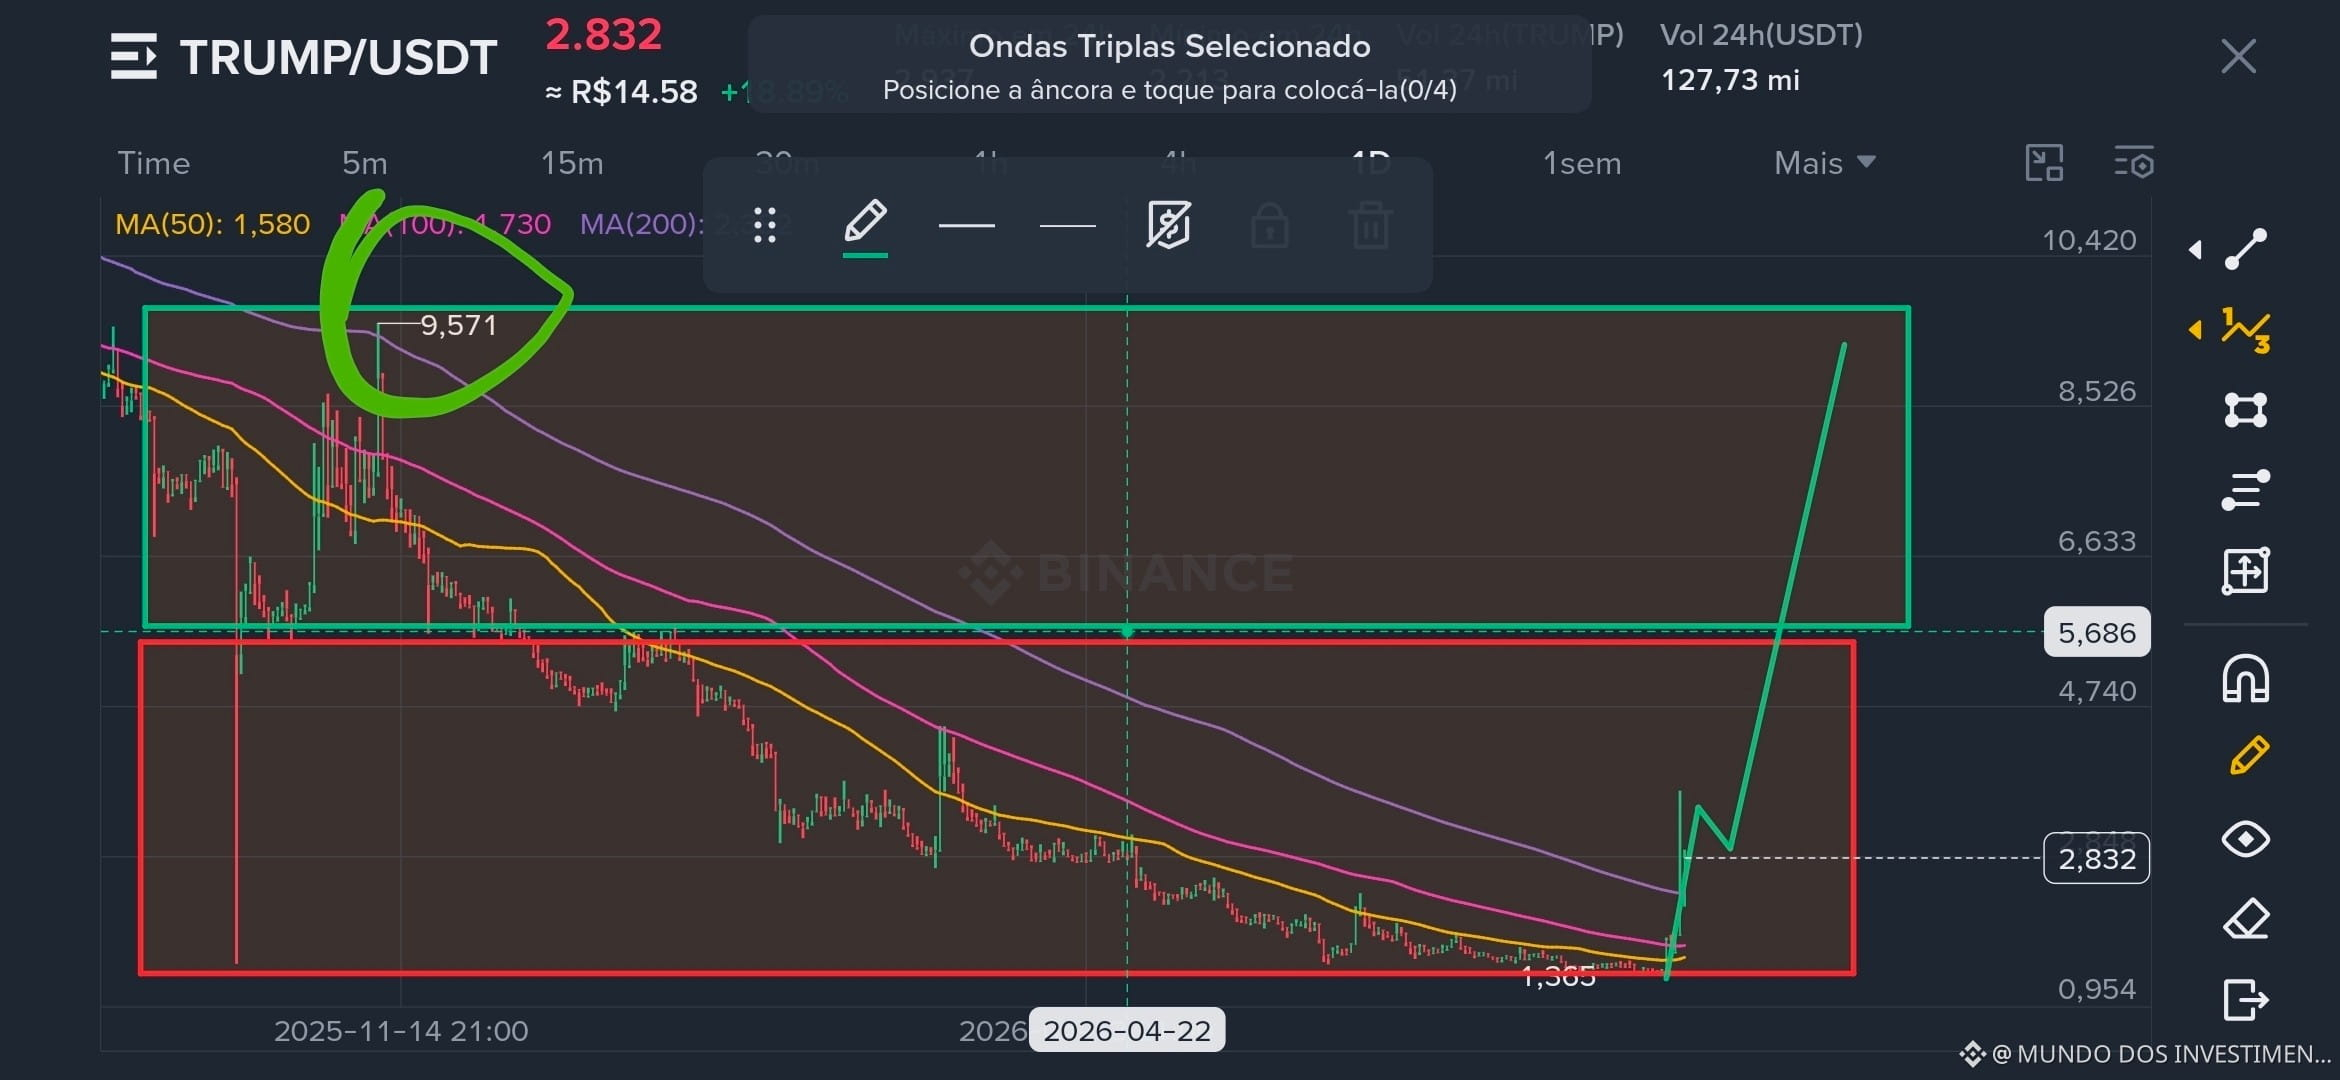The height and width of the screenshot is (1080, 2340).
Task: Open chart indicator settings icon
Action: click(2134, 163)
